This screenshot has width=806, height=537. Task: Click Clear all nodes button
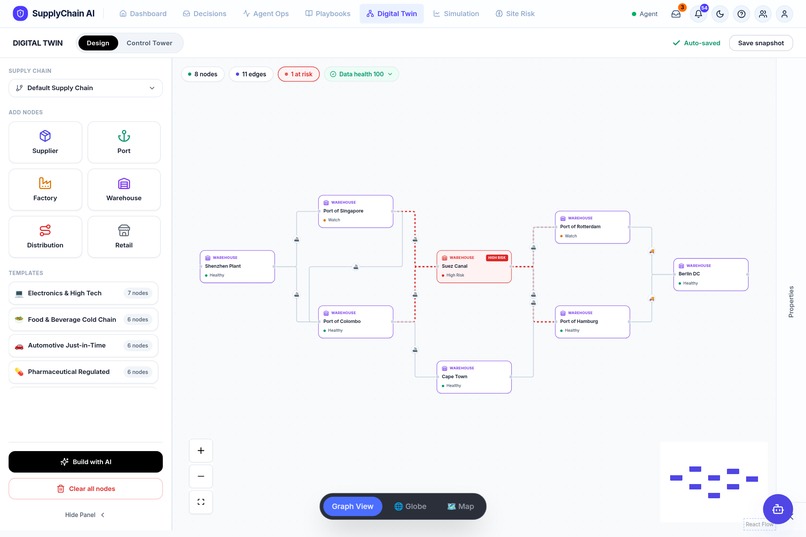[x=85, y=489]
